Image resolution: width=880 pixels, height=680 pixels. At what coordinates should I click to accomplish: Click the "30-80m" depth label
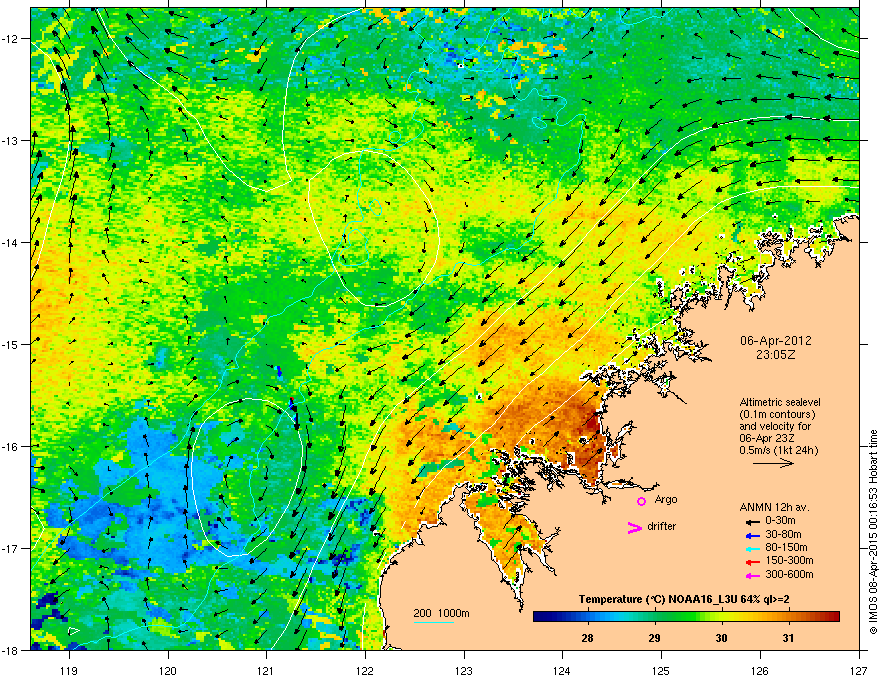(x=783, y=534)
